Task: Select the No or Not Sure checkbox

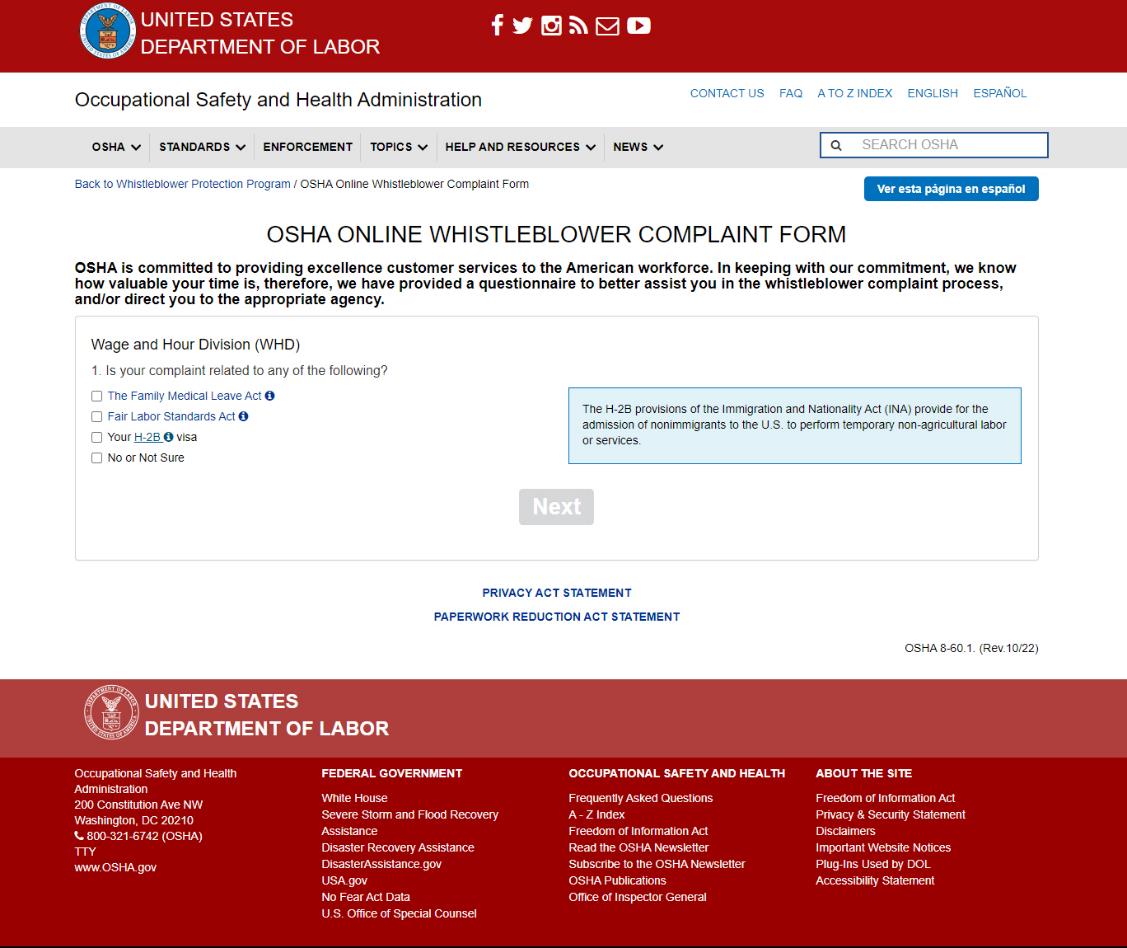Action: click(96, 458)
